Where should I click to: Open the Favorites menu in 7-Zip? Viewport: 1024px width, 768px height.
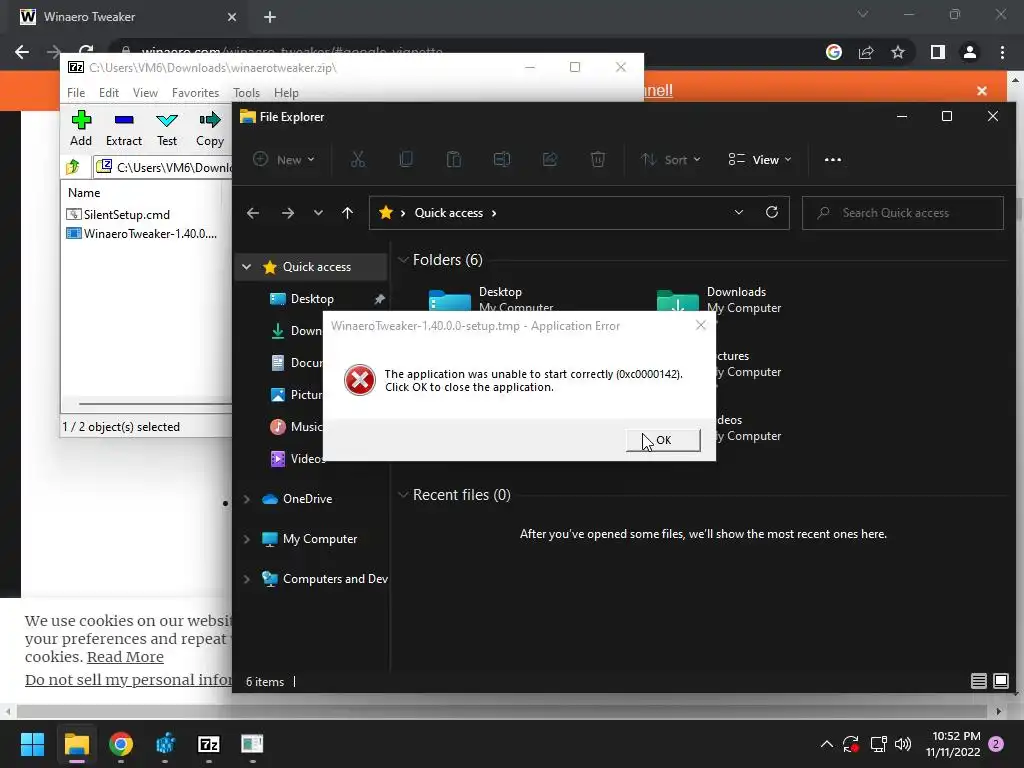coord(195,93)
